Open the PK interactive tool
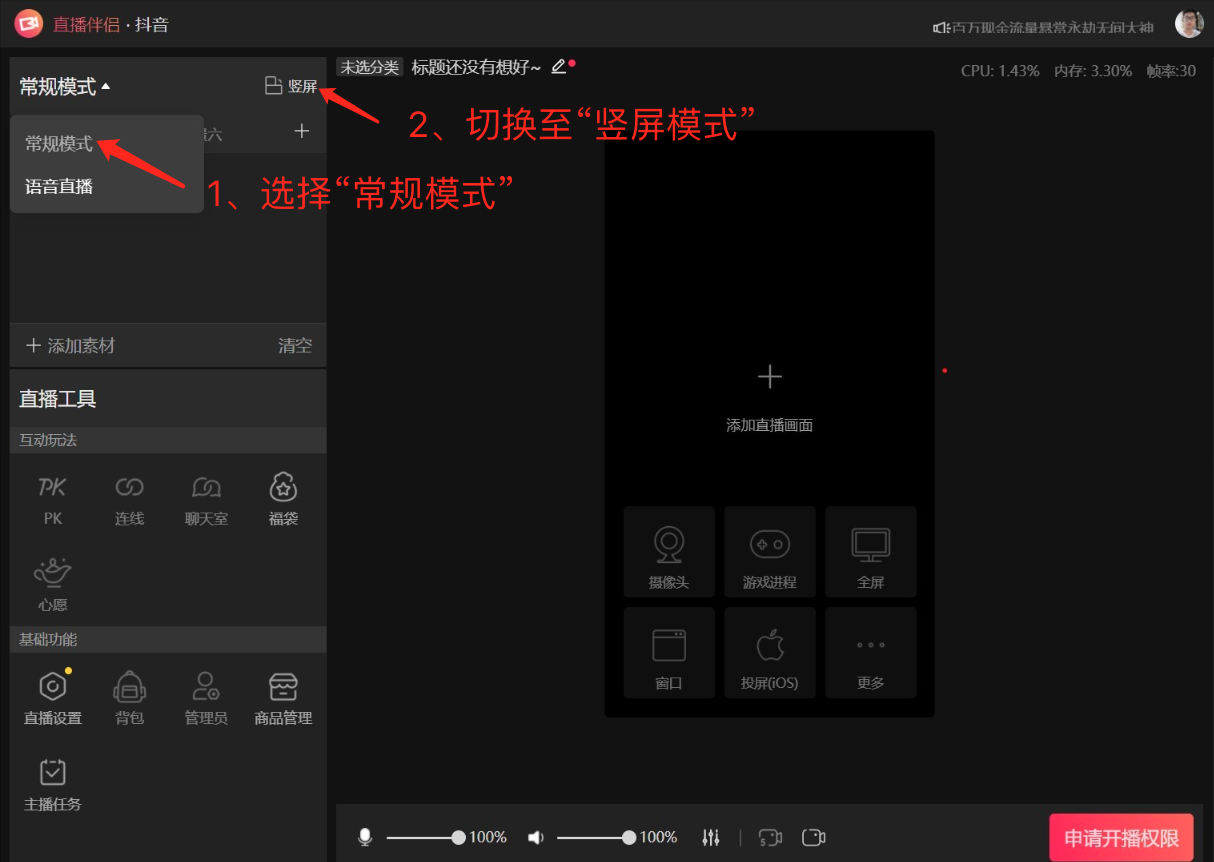 pos(52,499)
